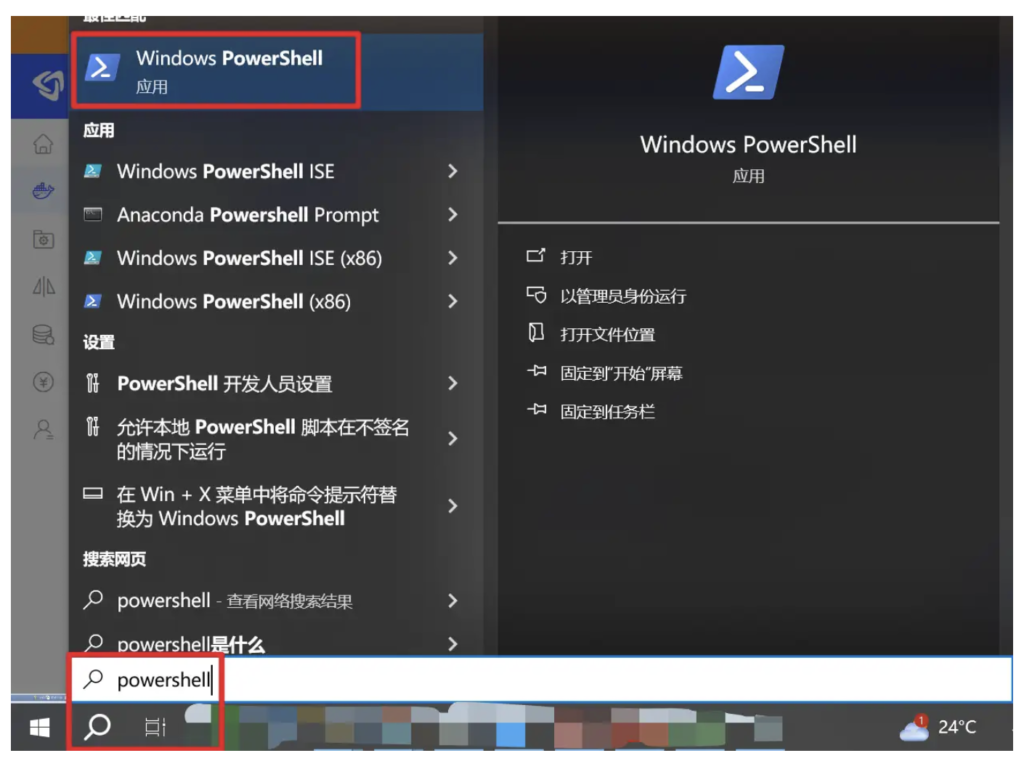This screenshot has height=761, width=1024.
Task: Click the 打开 open icon
Action: coord(536,255)
